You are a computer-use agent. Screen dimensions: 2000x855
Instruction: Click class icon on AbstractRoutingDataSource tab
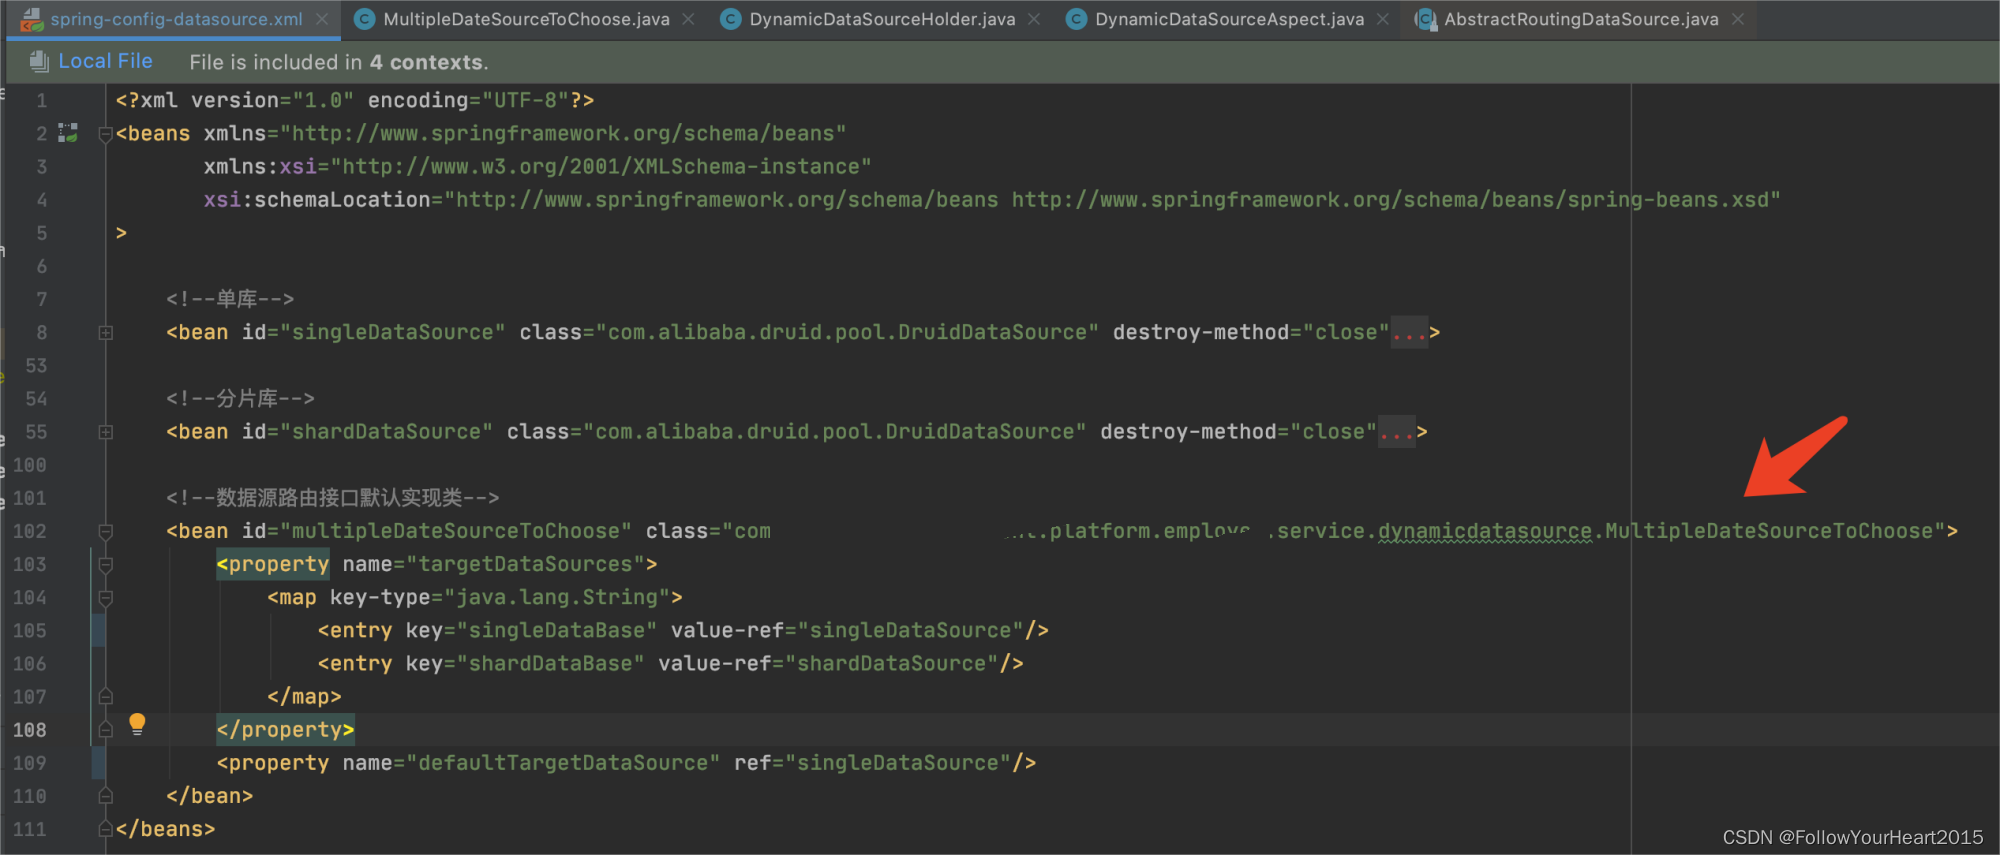pos(1425,19)
